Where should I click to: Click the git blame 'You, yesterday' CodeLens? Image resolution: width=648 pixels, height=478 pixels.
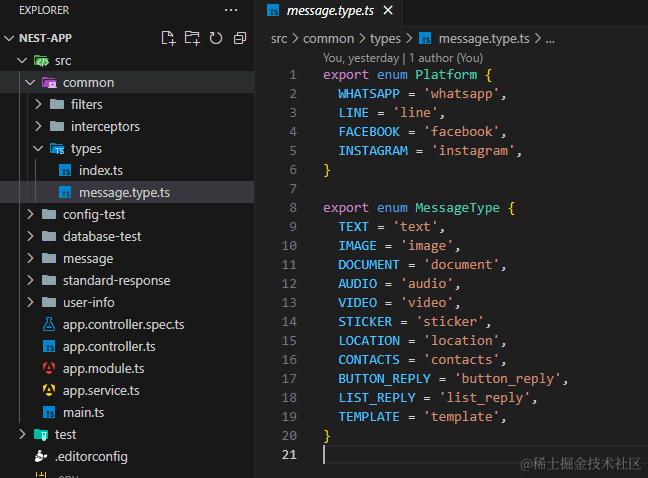pos(361,58)
